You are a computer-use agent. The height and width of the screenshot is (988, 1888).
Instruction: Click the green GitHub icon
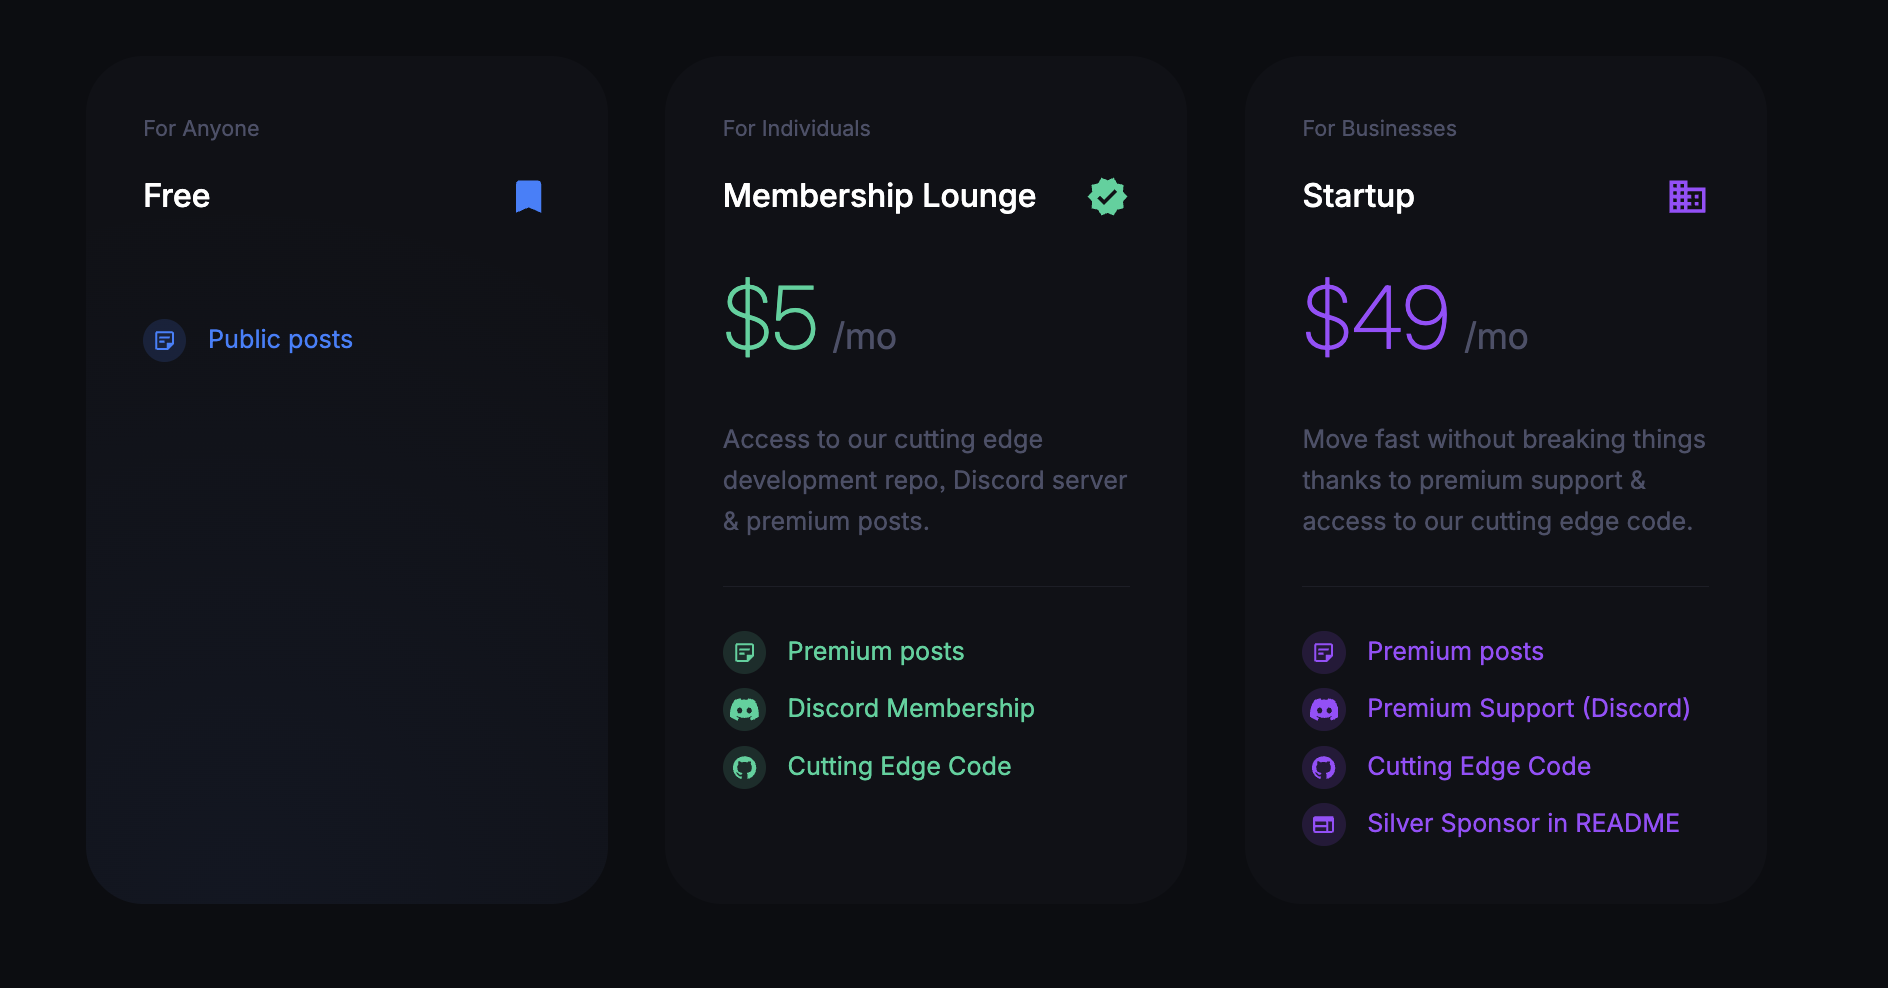pyautogui.click(x=744, y=767)
